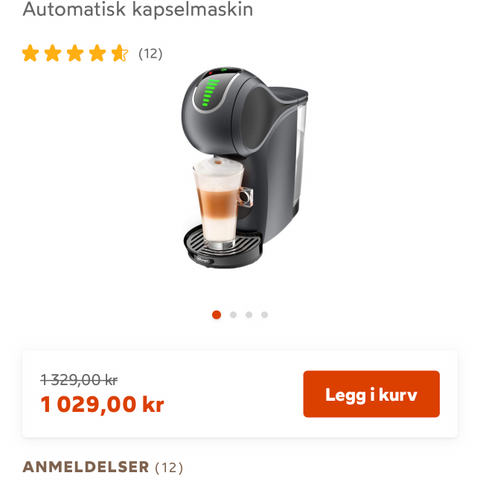This screenshot has width=480, height=480.
Task: Click the sale price 1 029,00 kr
Action: [102, 404]
